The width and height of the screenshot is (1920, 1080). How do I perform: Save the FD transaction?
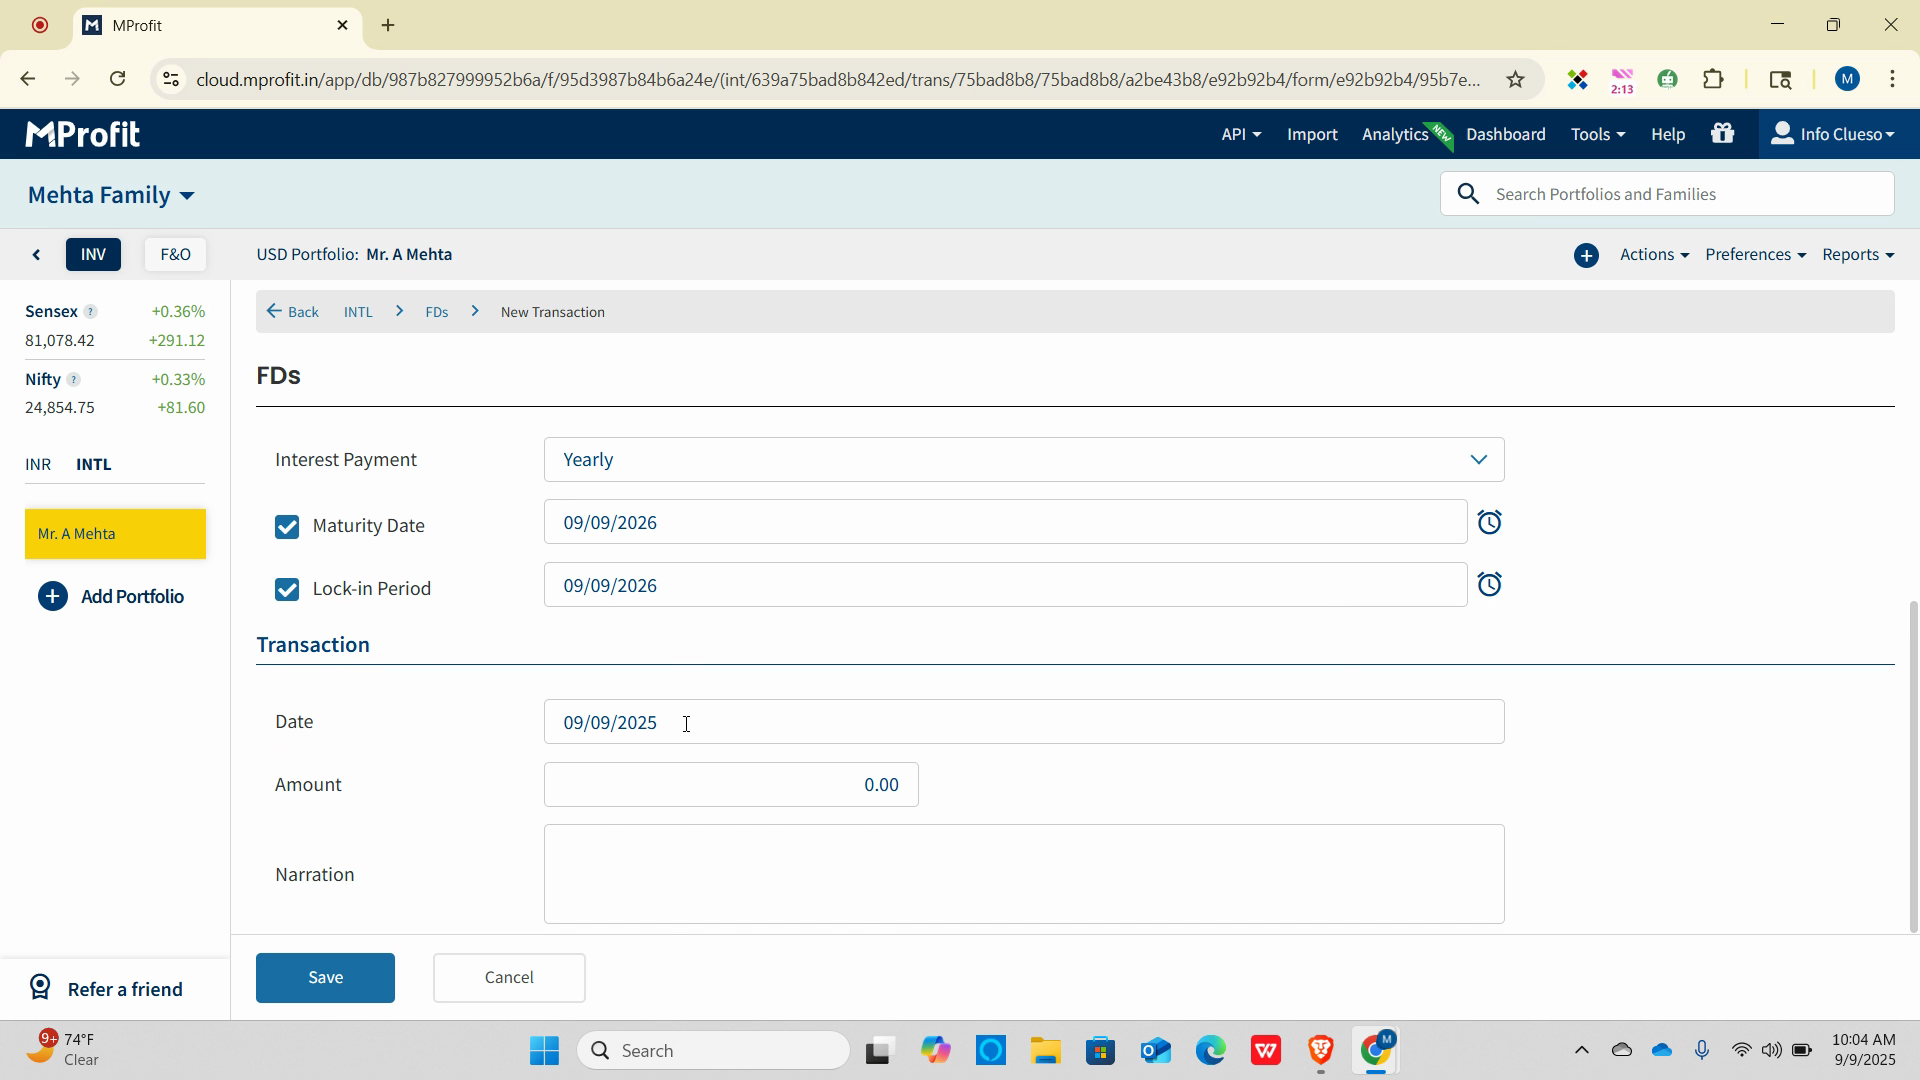pyautogui.click(x=325, y=977)
